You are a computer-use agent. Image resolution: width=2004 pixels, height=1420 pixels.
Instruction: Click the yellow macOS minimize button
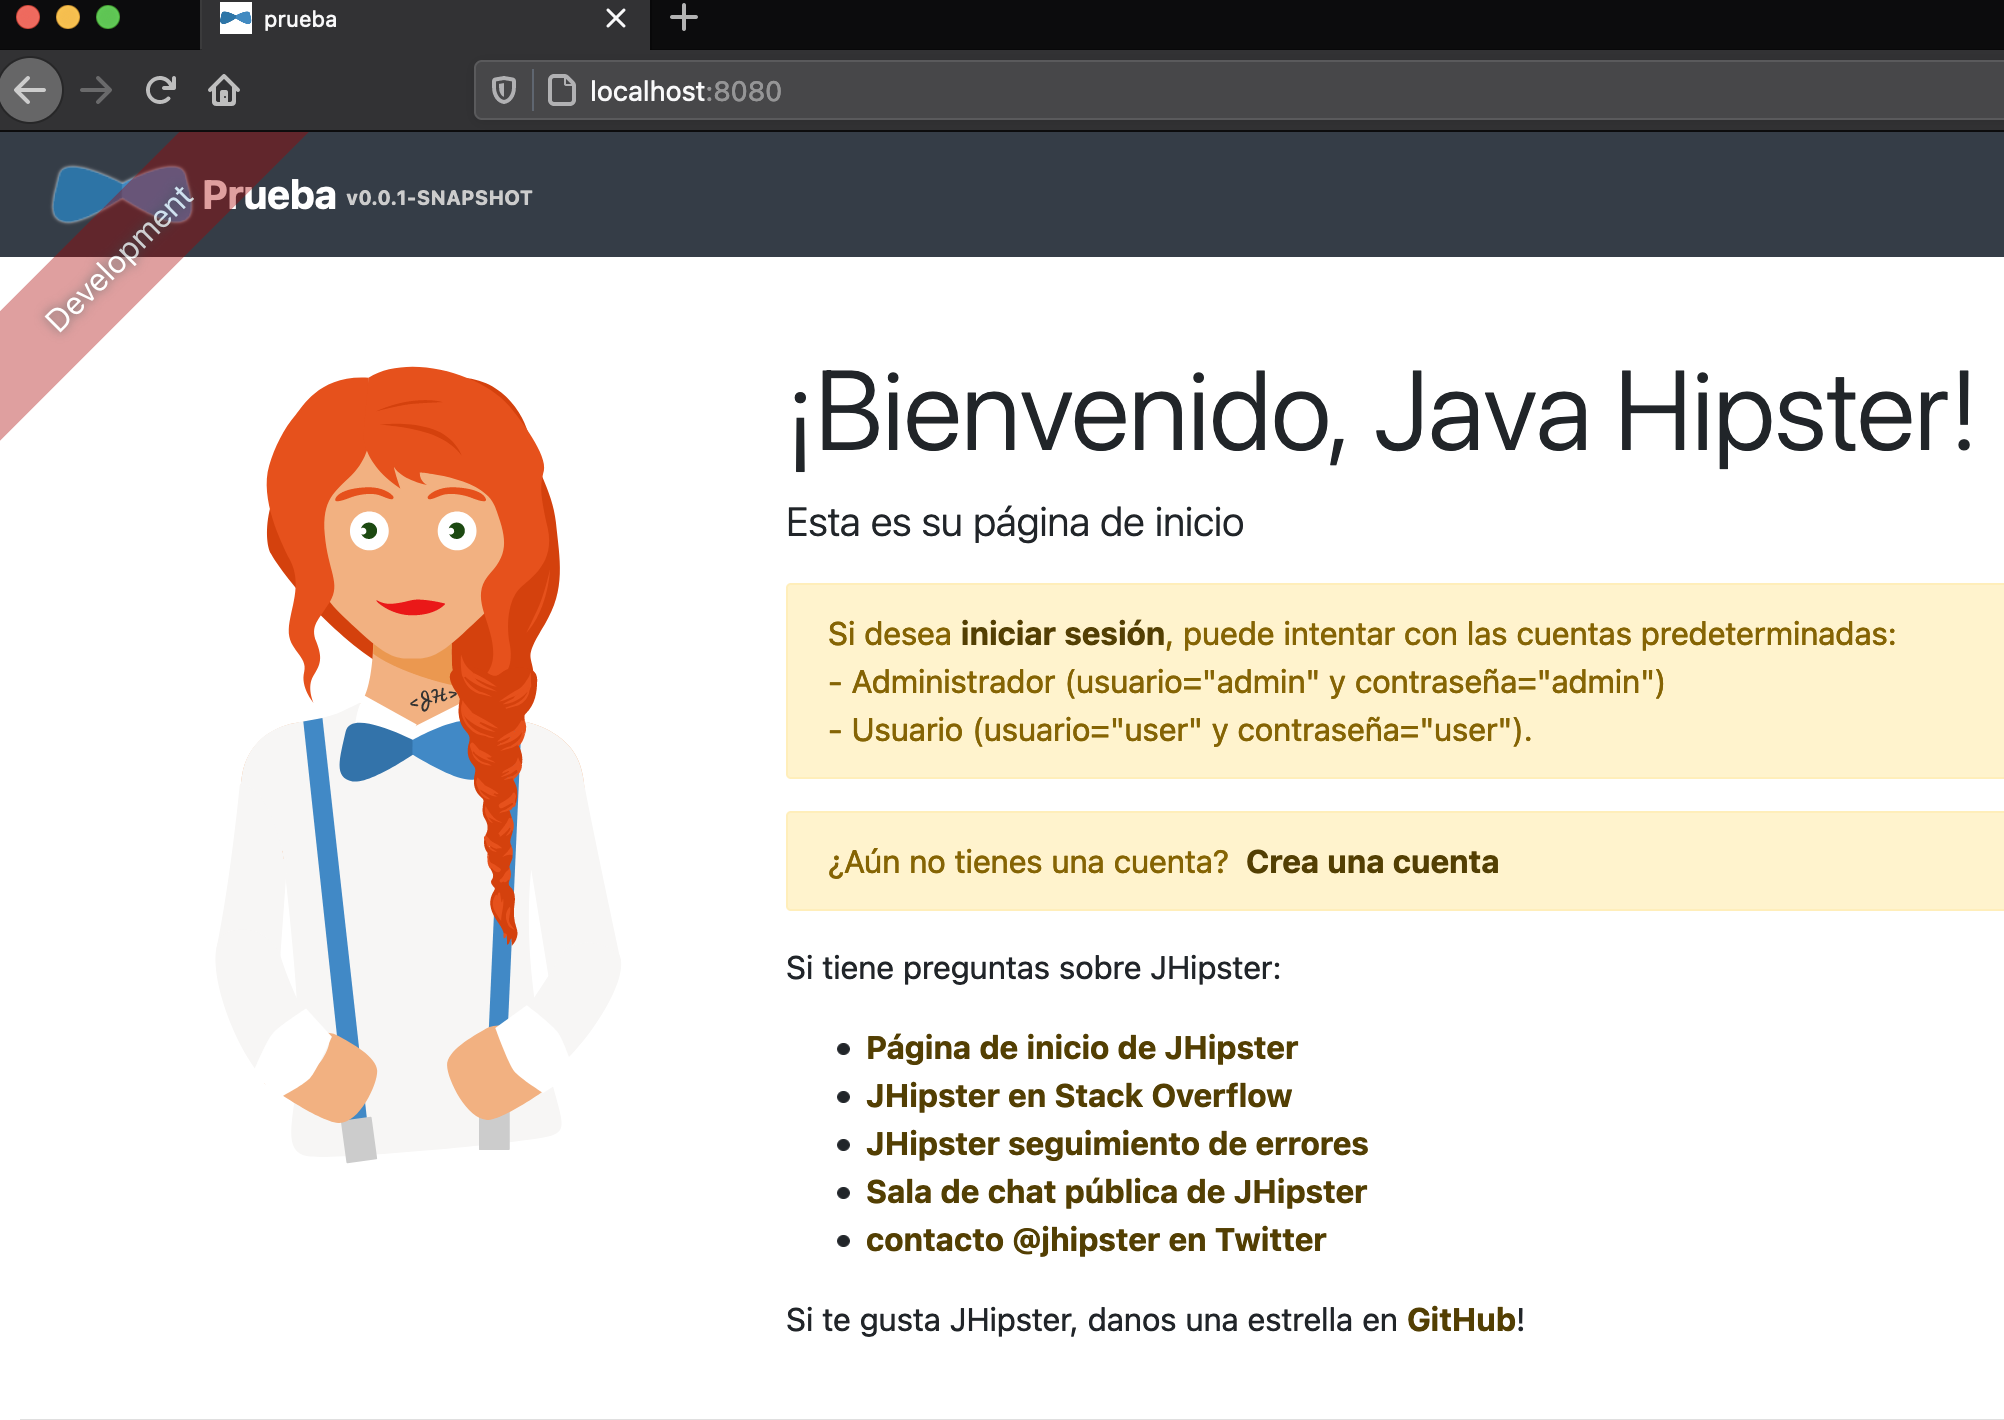68,17
